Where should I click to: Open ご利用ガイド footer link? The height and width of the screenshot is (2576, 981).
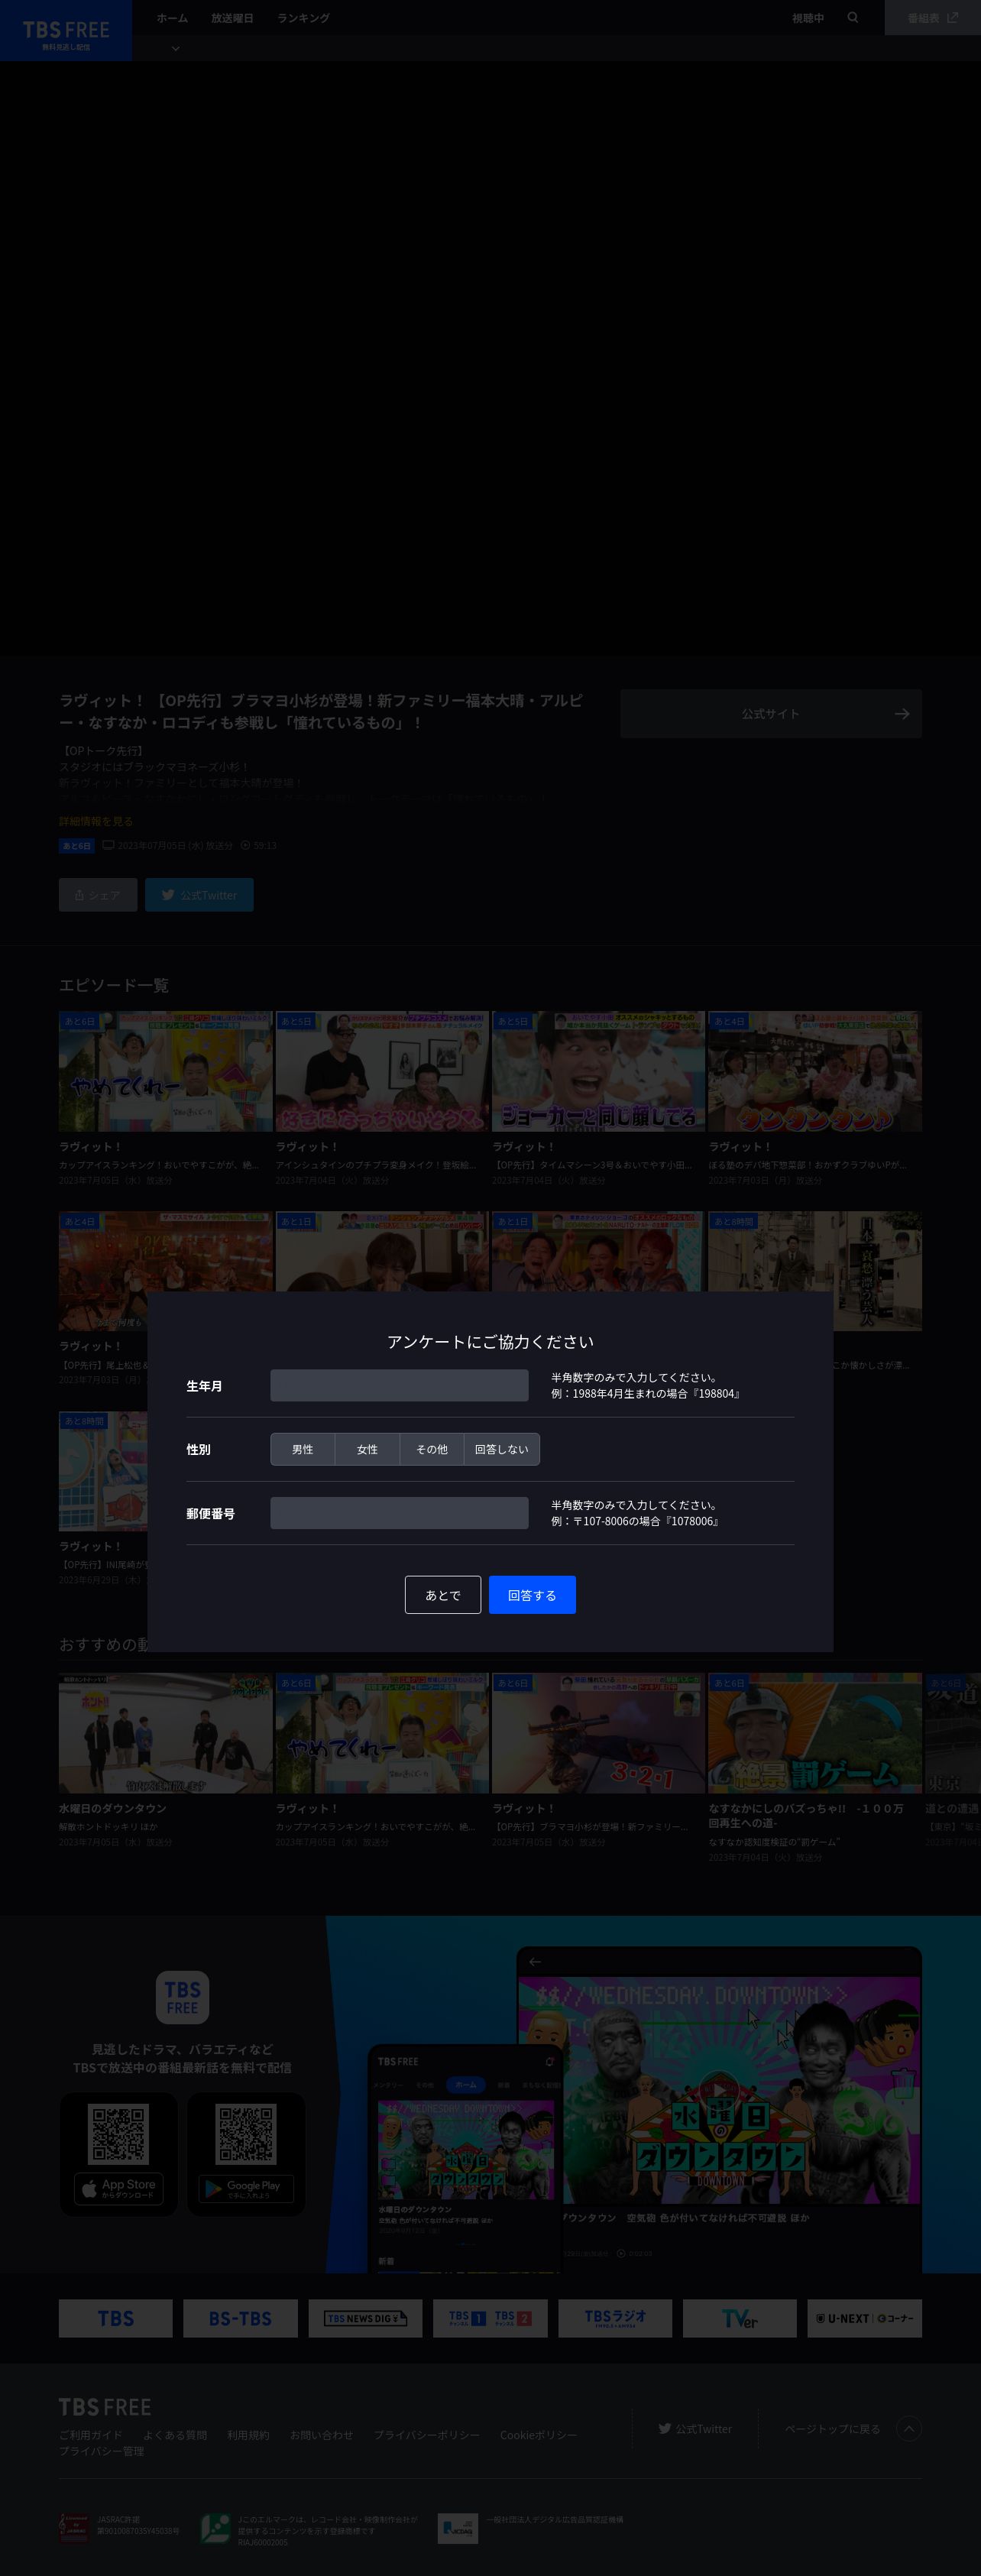pyautogui.click(x=90, y=2434)
